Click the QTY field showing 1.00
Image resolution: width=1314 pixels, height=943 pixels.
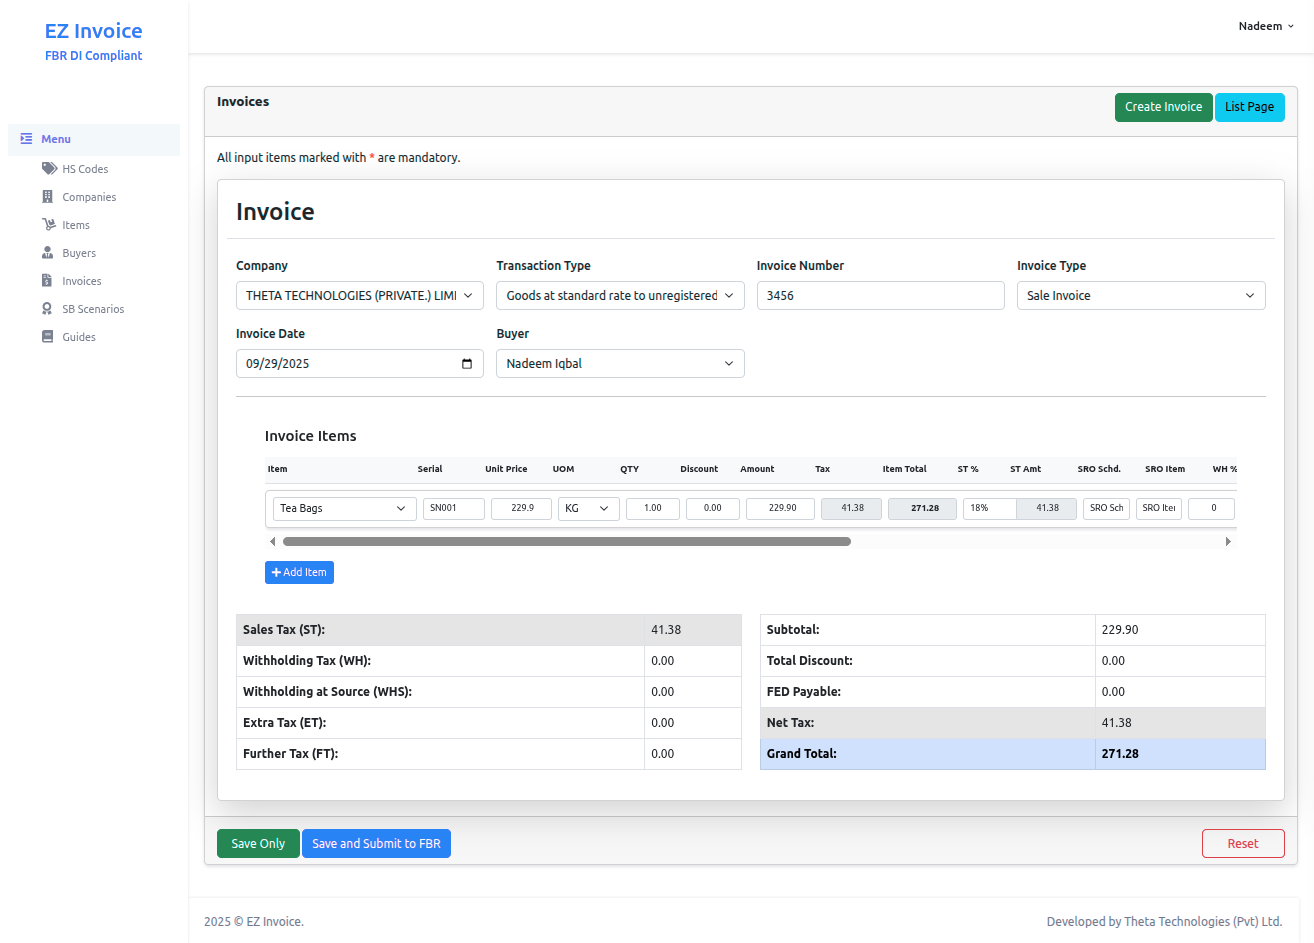click(653, 508)
